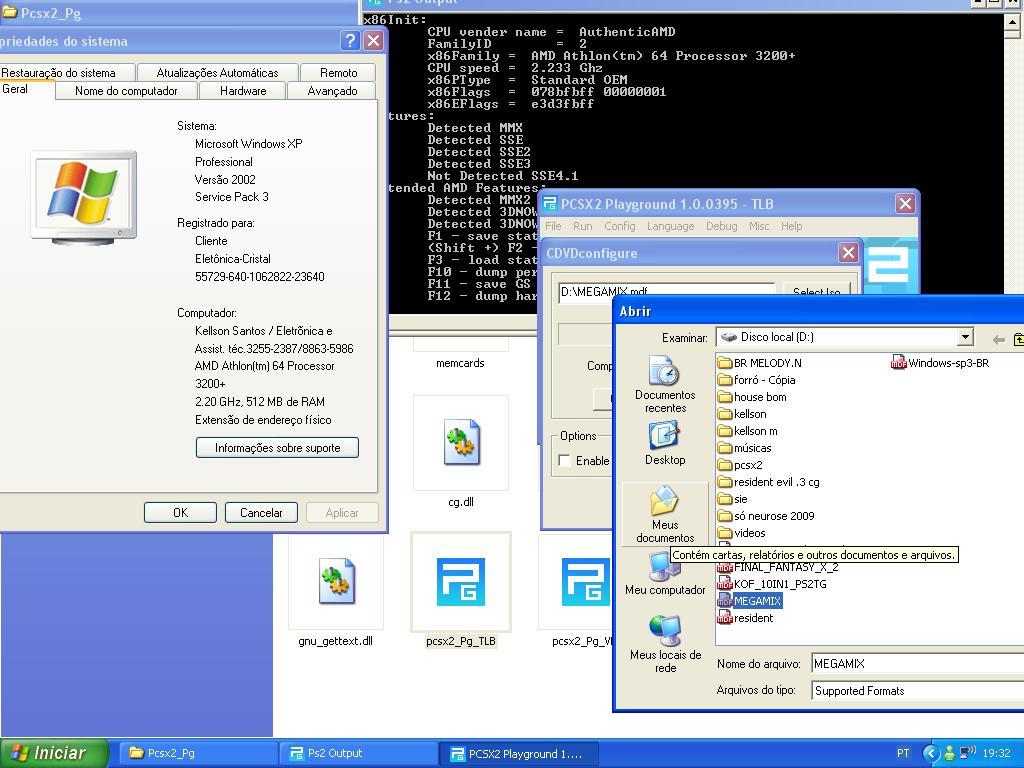Open the Iniciar start menu
This screenshot has height=768, width=1024.
(x=54, y=753)
